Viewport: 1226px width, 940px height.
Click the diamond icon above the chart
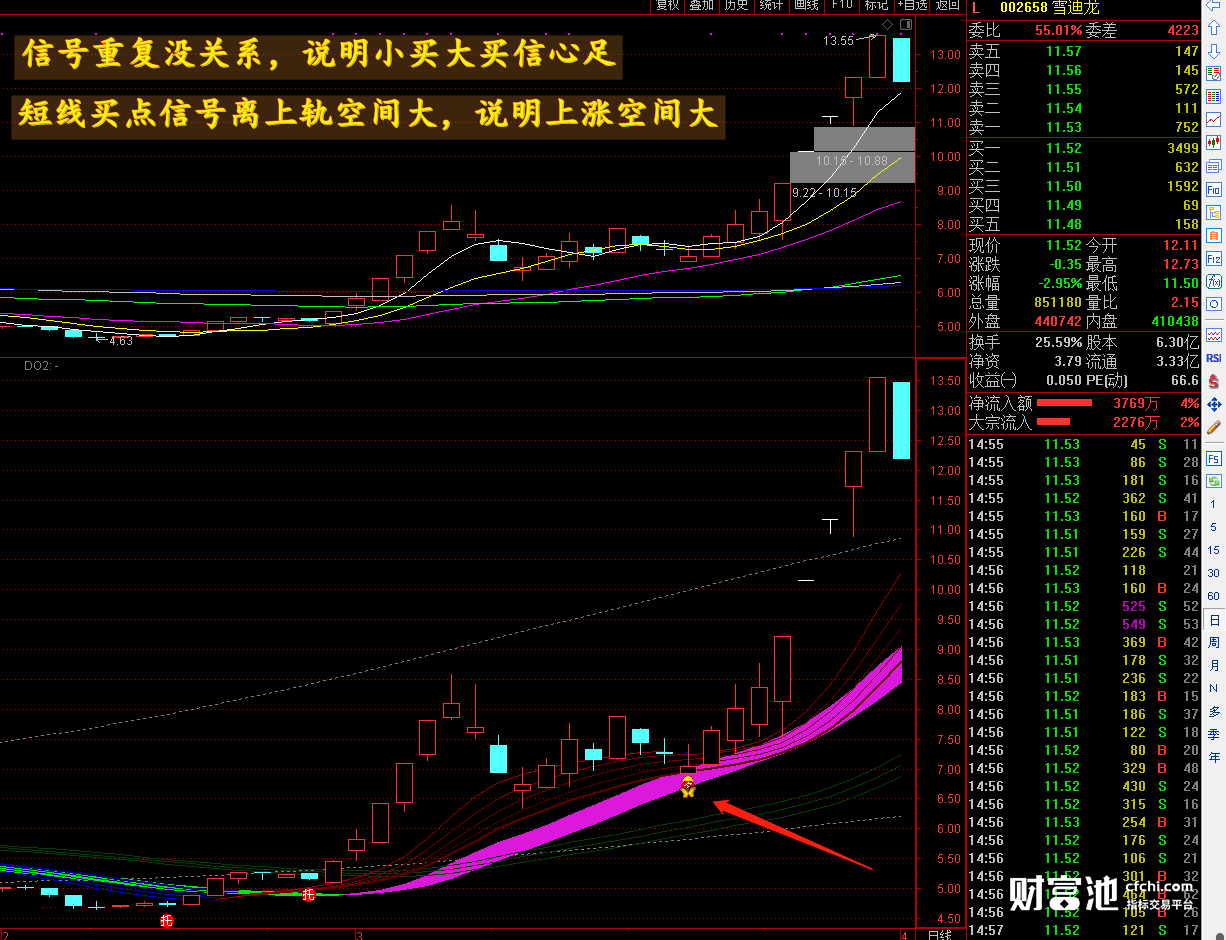click(x=887, y=23)
